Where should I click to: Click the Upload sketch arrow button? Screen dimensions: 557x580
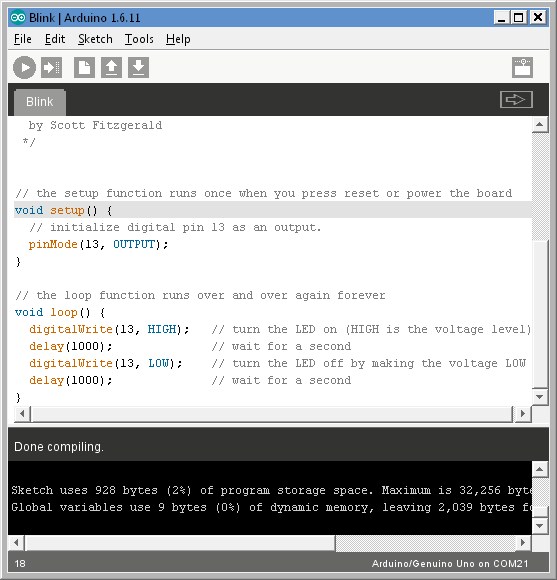(x=51, y=68)
